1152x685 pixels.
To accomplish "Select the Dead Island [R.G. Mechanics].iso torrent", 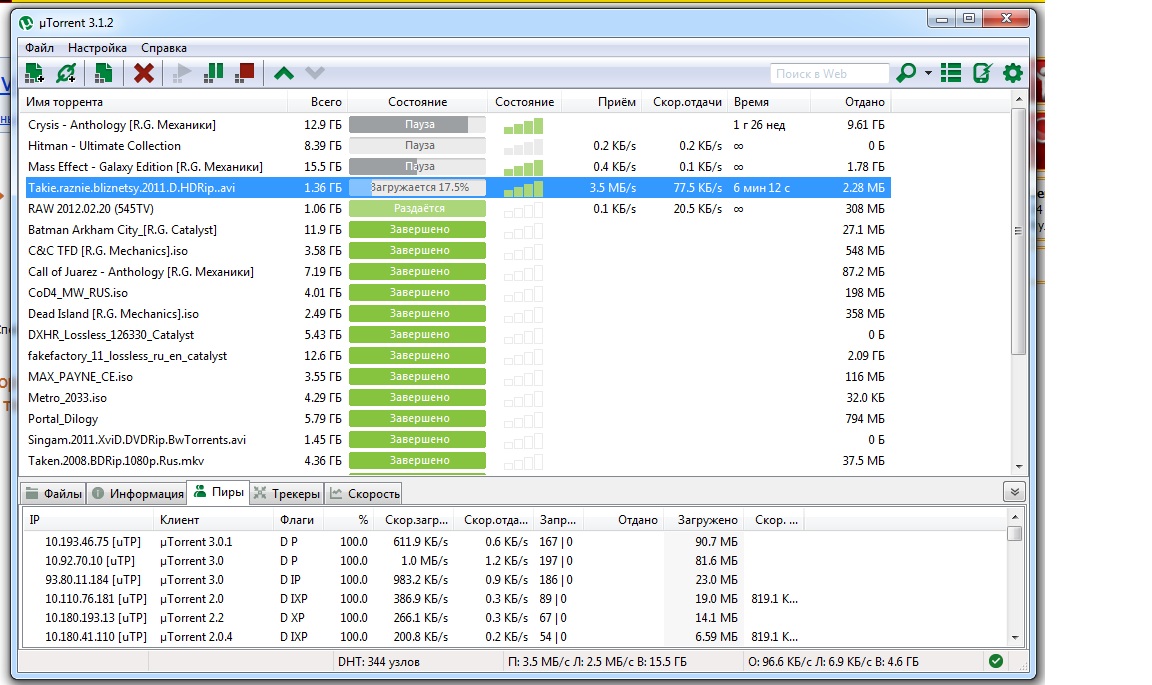I will (458, 314).
